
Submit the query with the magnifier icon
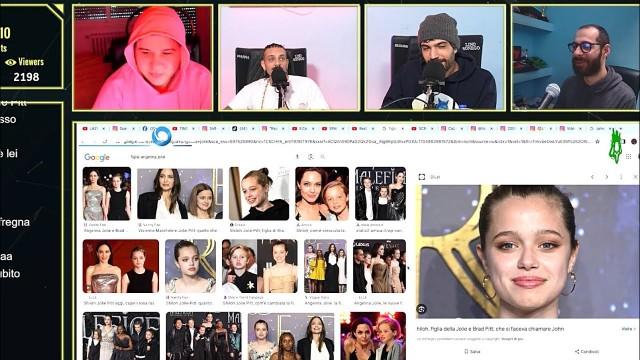(322, 157)
